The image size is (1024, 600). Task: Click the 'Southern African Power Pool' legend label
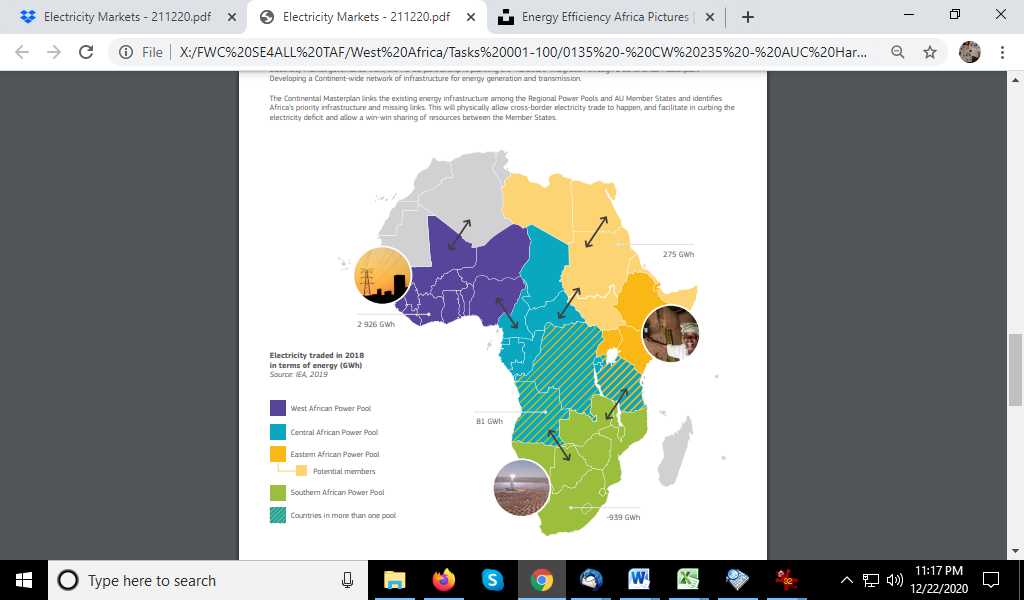pos(338,492)
